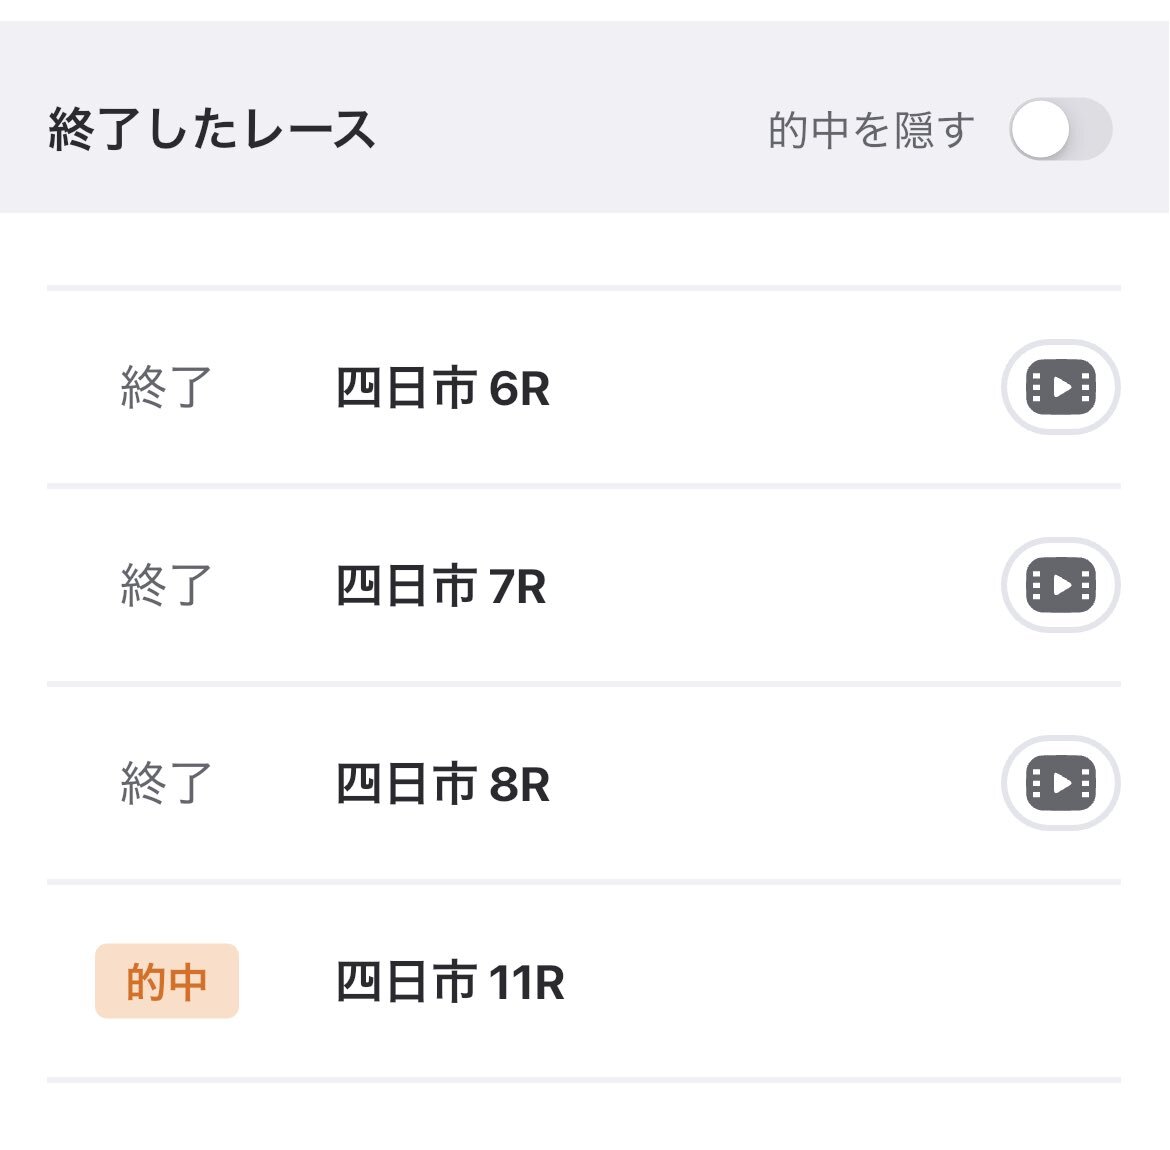This screenshot has height=1150, width=1170.
Task: Click the 四日市 venue name in the 6R row
Action: click(406, 389)
